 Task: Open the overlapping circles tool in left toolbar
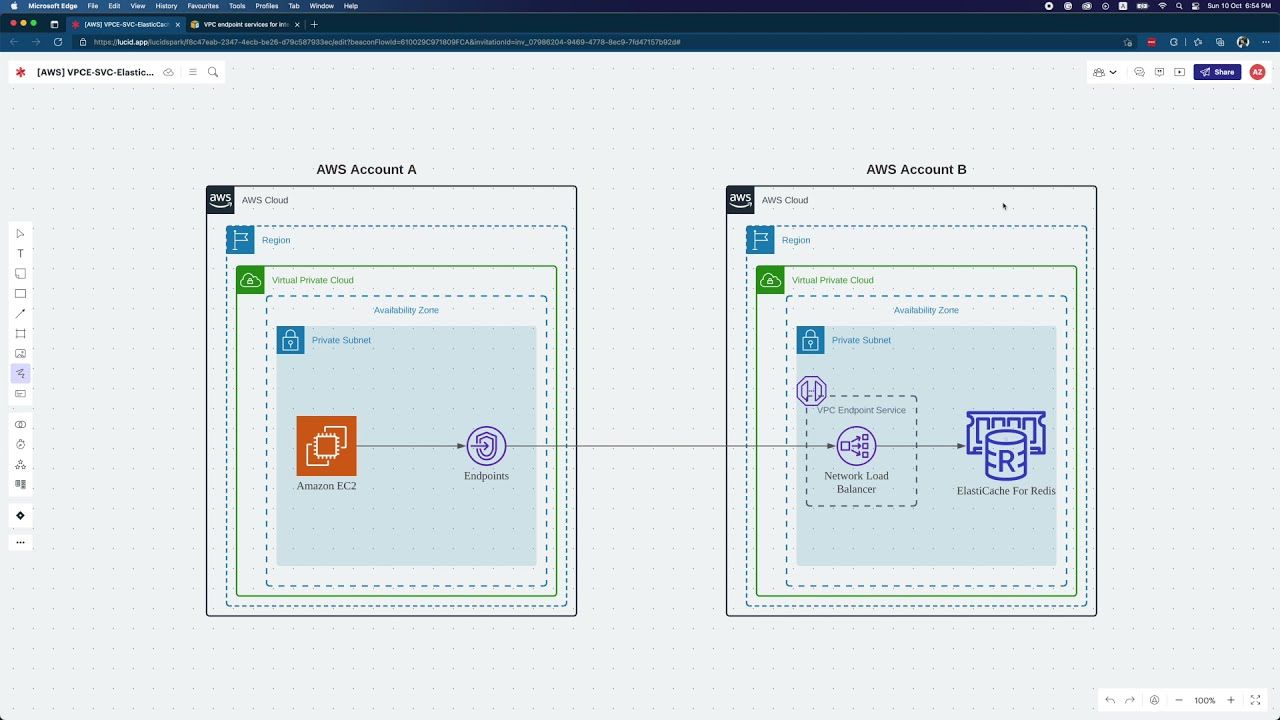(20, 424)
